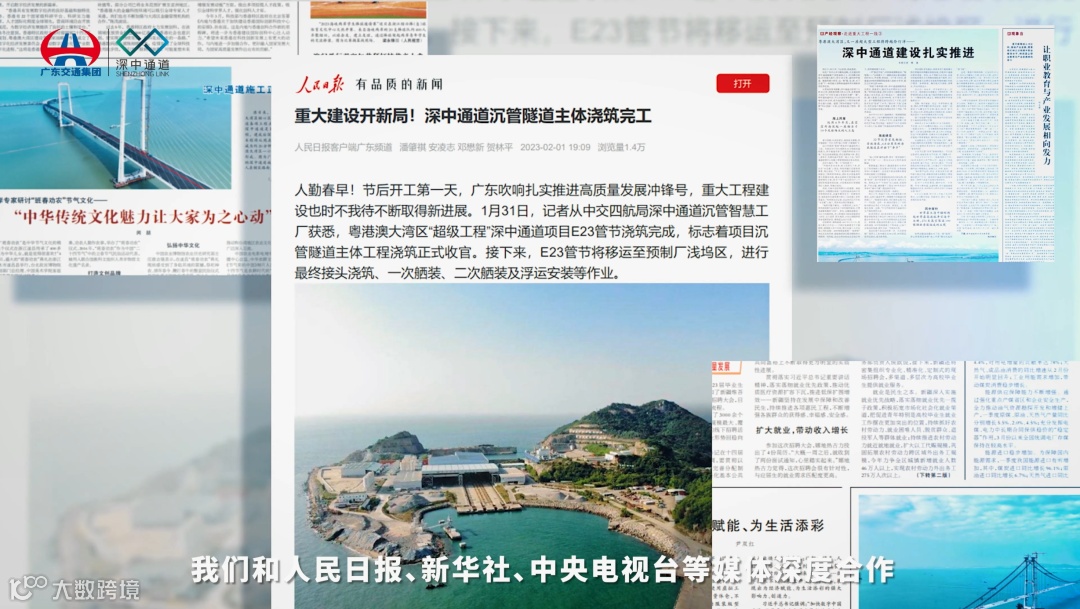Click the 人民日报 logo in article header

[320, 84]
